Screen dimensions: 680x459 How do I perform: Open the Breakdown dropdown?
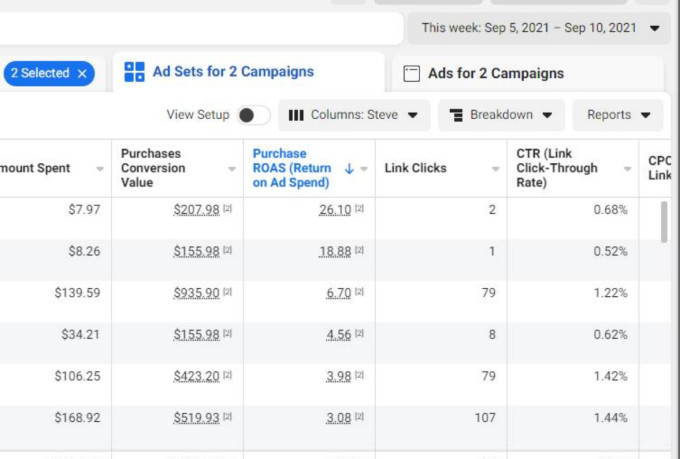pos(501,115)
